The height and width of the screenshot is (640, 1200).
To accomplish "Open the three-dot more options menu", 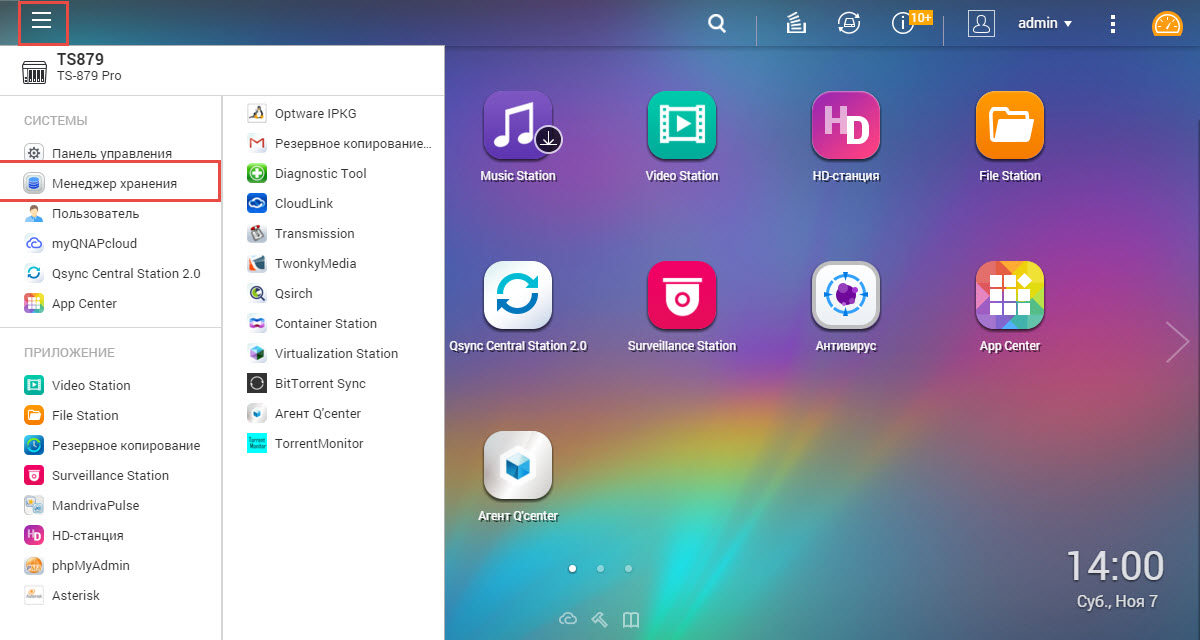I will pyautogui.click(x=1113, y=23).
